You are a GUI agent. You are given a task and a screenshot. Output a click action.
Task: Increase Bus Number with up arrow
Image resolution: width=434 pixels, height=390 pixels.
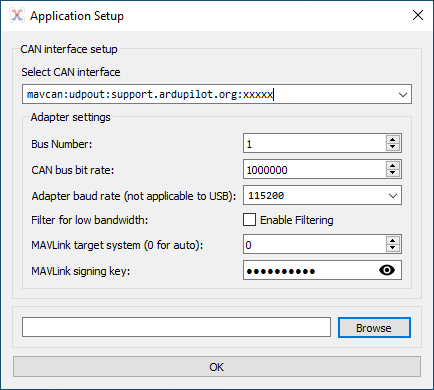pos(393,140)
